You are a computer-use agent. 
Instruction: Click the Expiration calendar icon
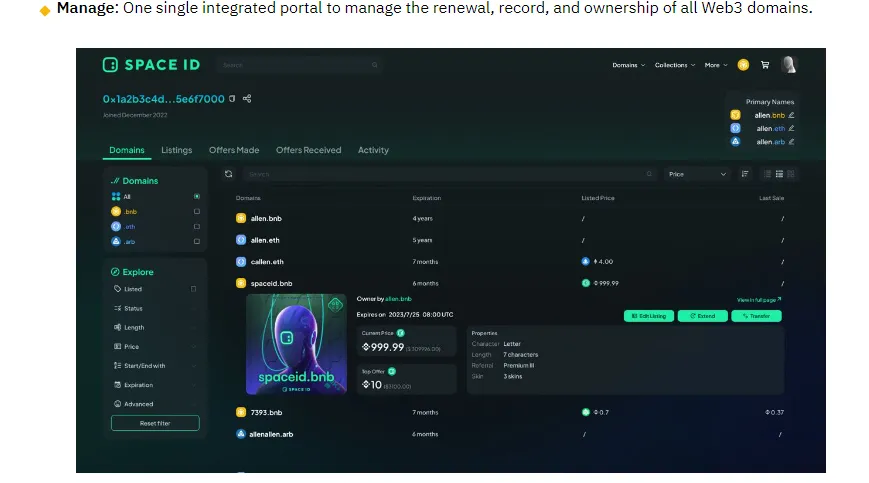[x=117, y=384]
